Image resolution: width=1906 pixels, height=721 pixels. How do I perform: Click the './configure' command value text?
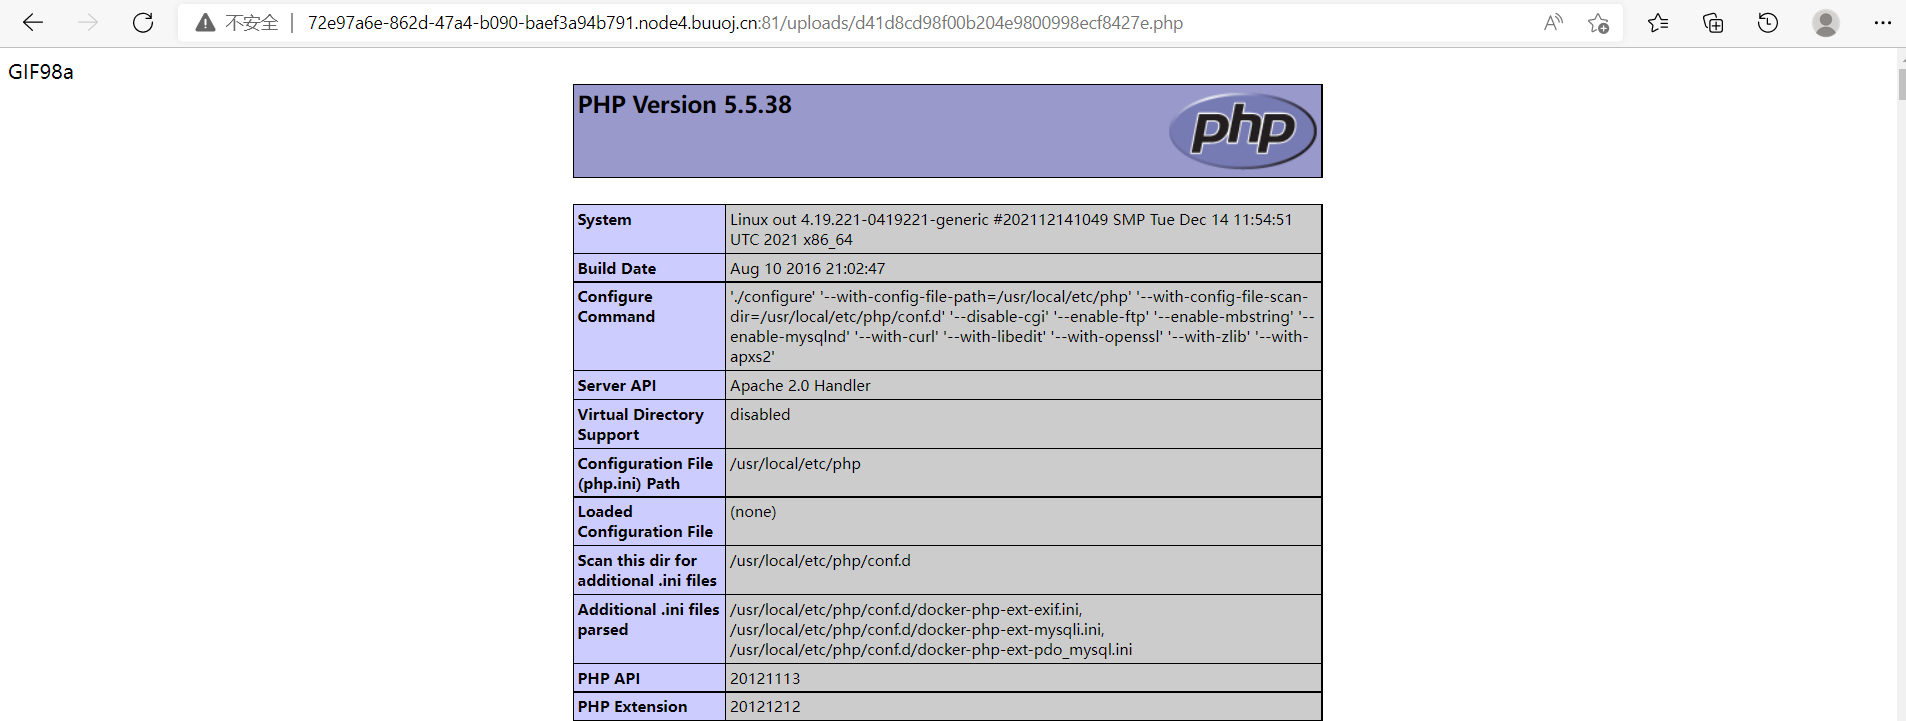point(1022,326)
